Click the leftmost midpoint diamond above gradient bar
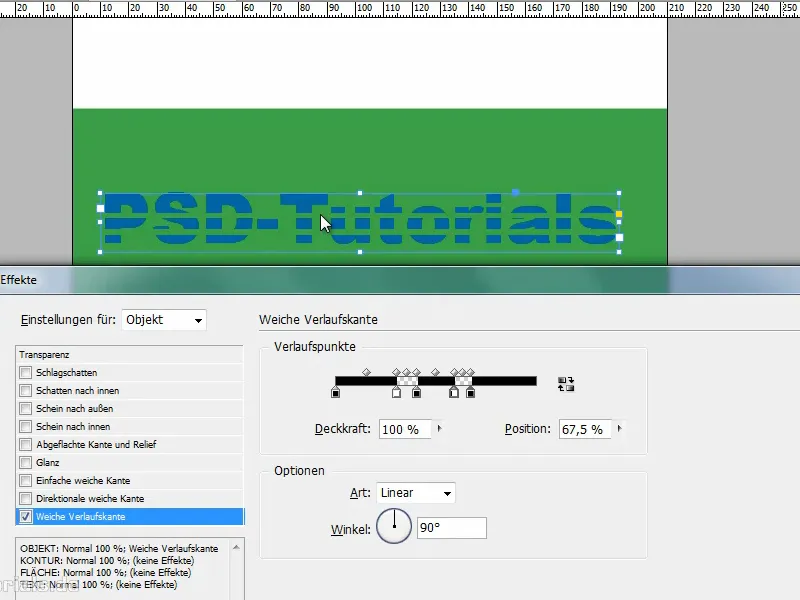 (366, 372)
